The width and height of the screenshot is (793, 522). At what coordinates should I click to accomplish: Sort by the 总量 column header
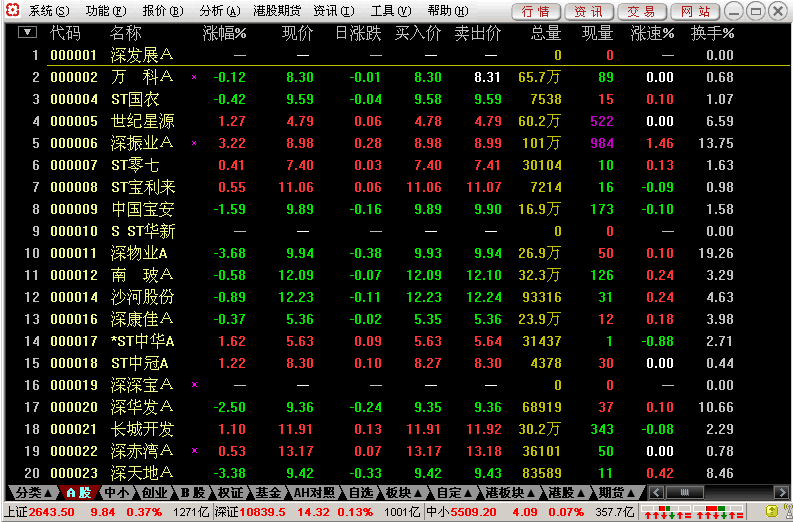click(546, 33)
